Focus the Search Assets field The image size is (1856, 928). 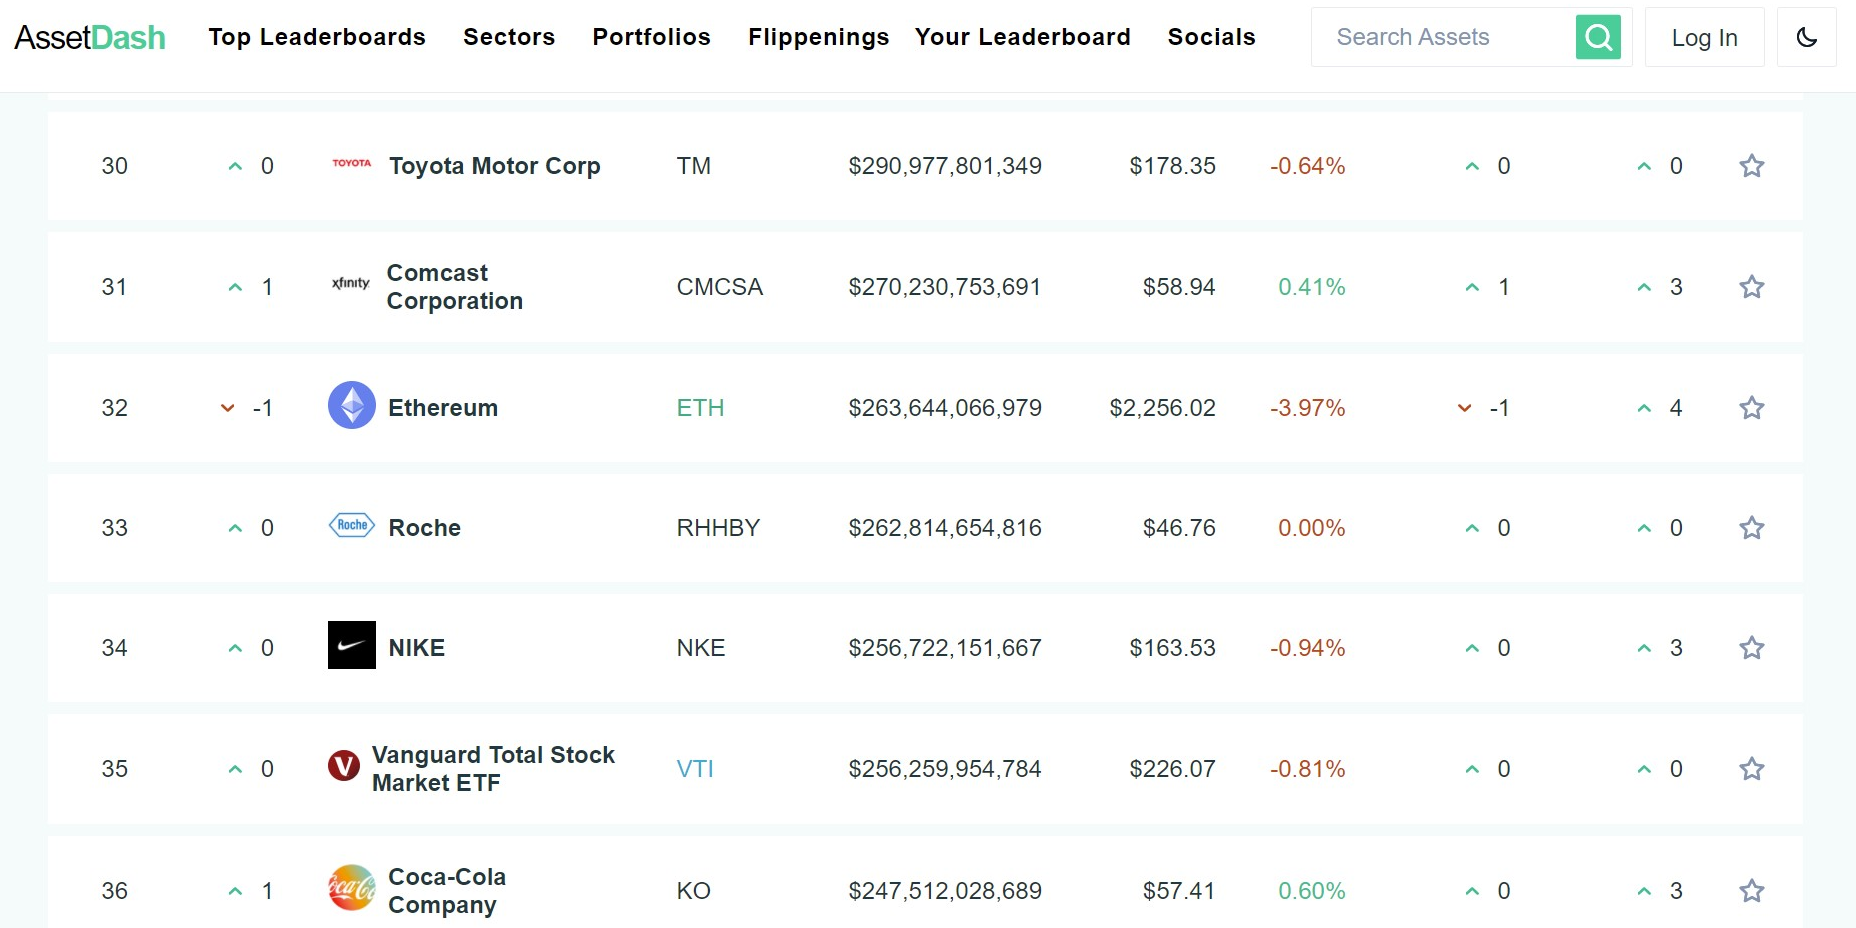tap(1442, 38)
